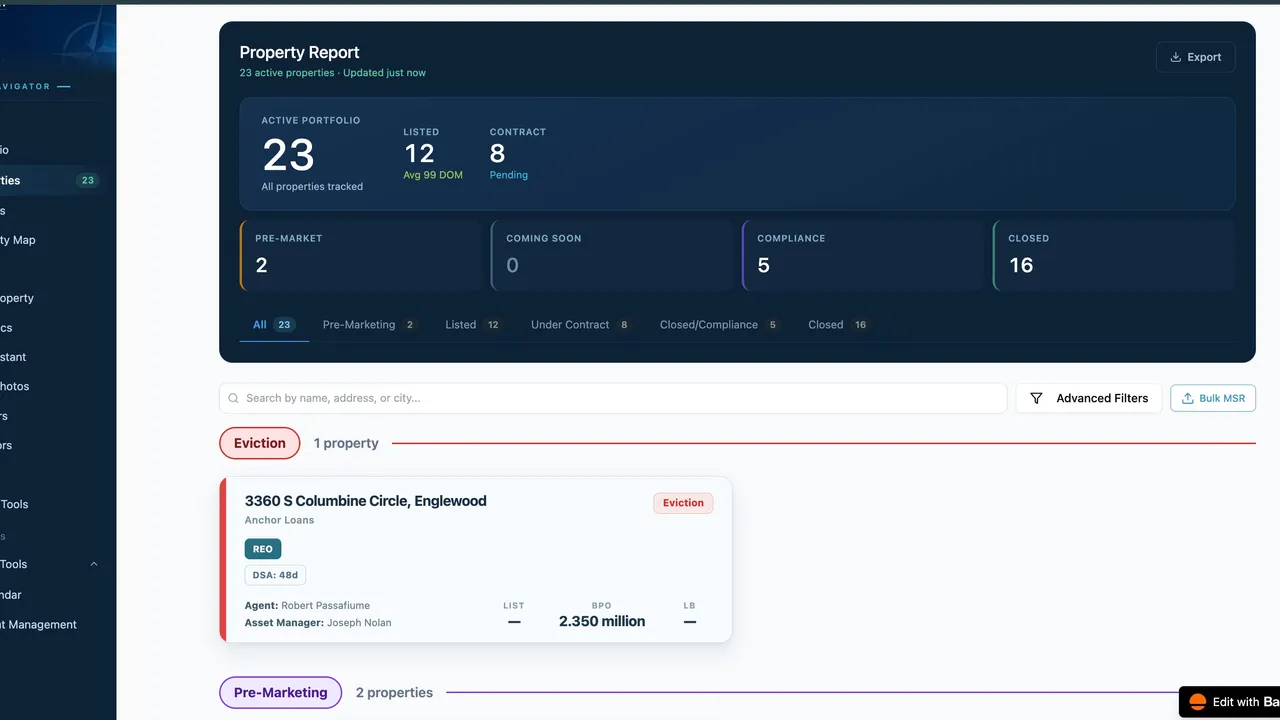Click the Contract count 8
Viewport: 1280px width, 720px height.
(497, 153)
